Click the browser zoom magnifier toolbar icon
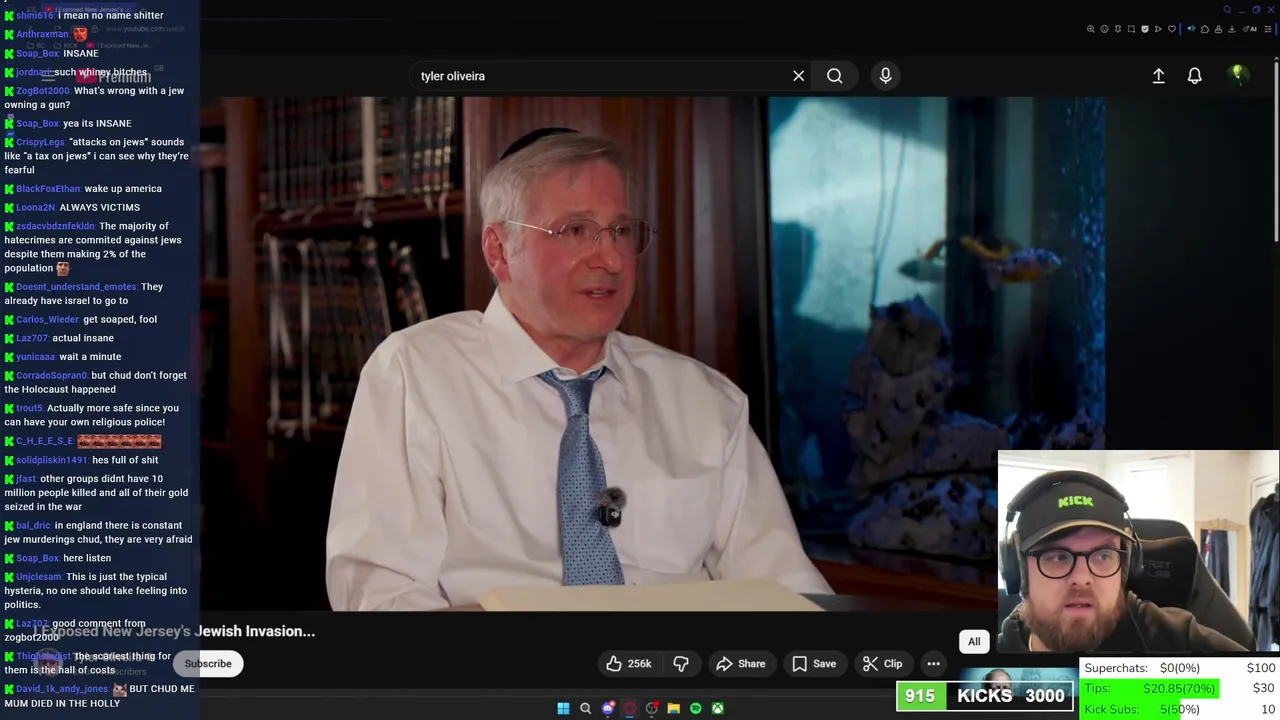This screenshot has height=720, width=1280. click(1091, 29)
